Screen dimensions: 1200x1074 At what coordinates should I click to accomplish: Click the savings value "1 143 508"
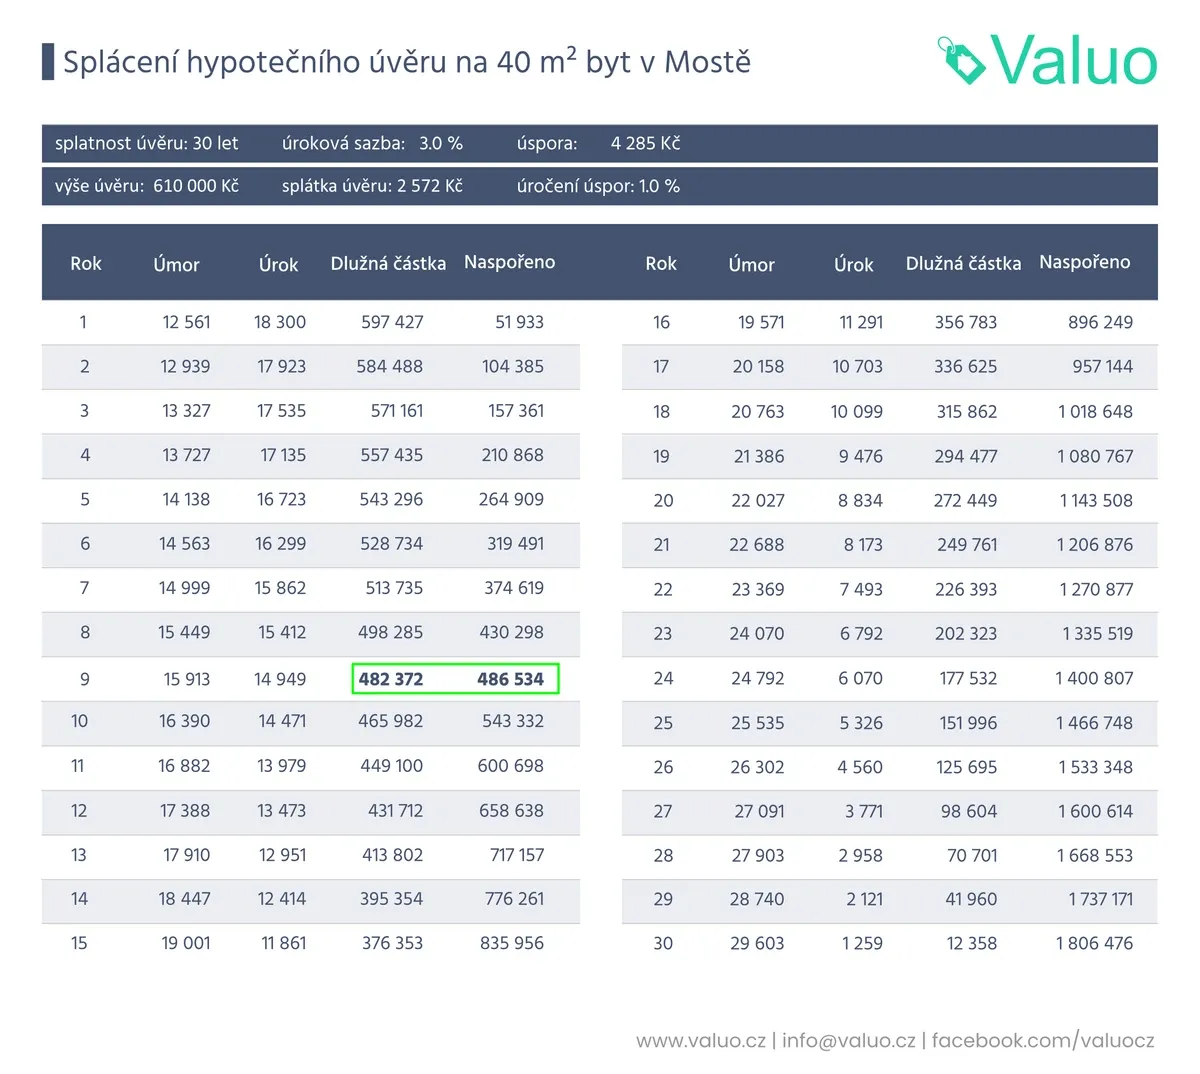coord(1097,500)
